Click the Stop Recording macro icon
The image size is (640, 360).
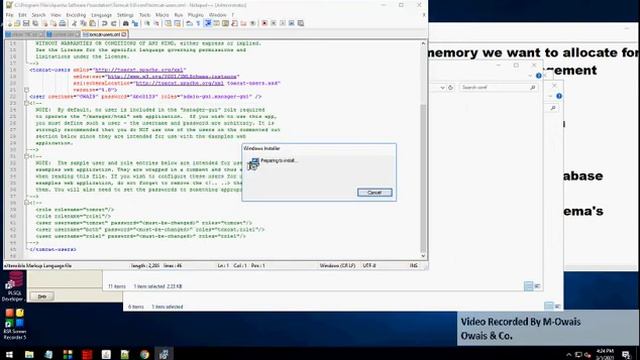[x=273, y=24]
